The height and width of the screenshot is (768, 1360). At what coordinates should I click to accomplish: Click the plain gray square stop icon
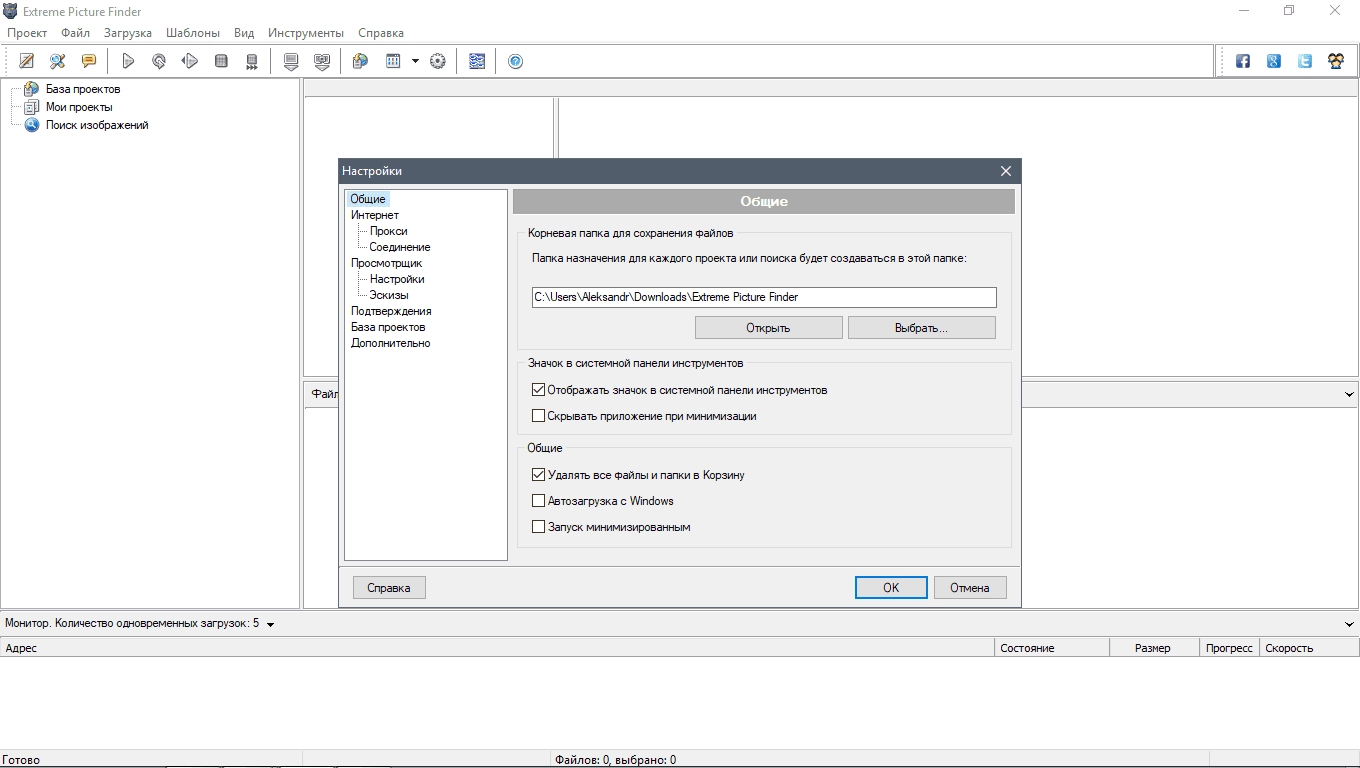coord(221,61)
